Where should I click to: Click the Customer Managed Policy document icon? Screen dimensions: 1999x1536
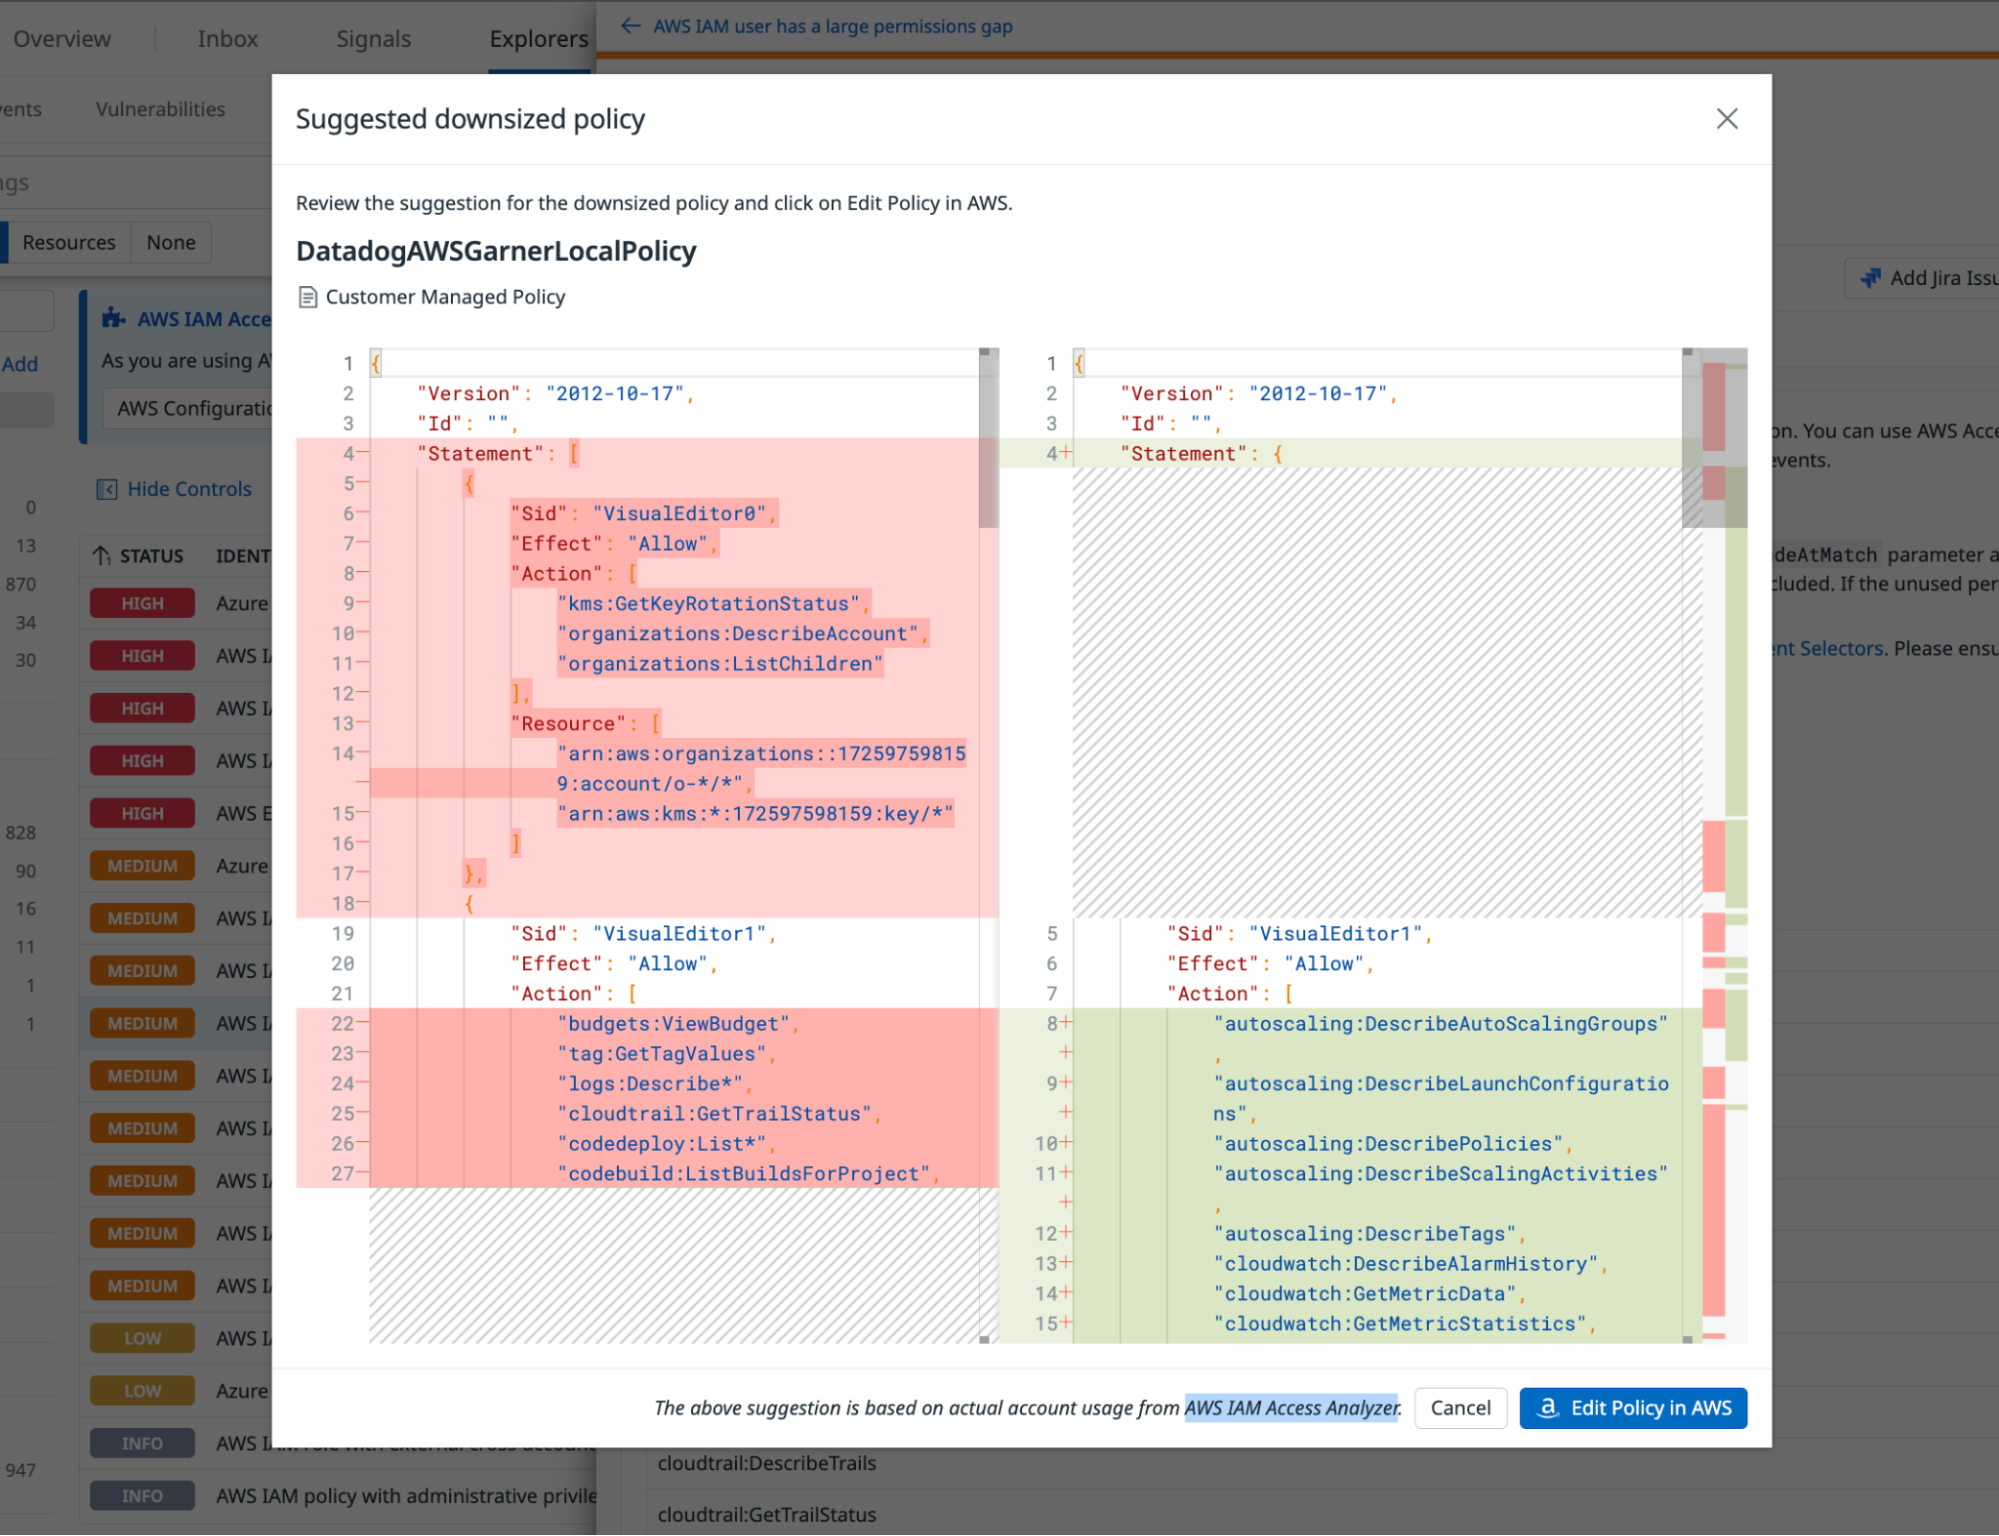306,296
